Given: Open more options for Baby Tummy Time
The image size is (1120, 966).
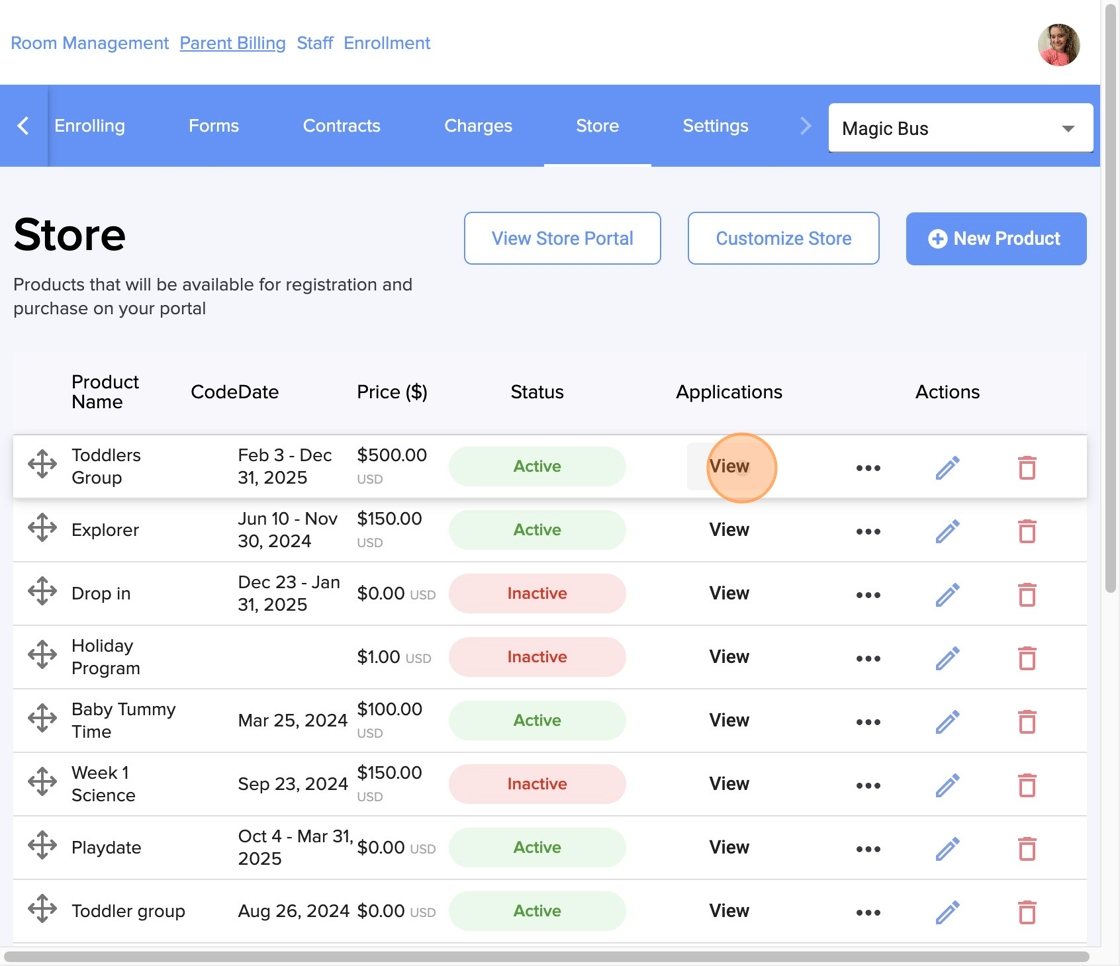Looking at the screenshot, I should coord(868,722).
